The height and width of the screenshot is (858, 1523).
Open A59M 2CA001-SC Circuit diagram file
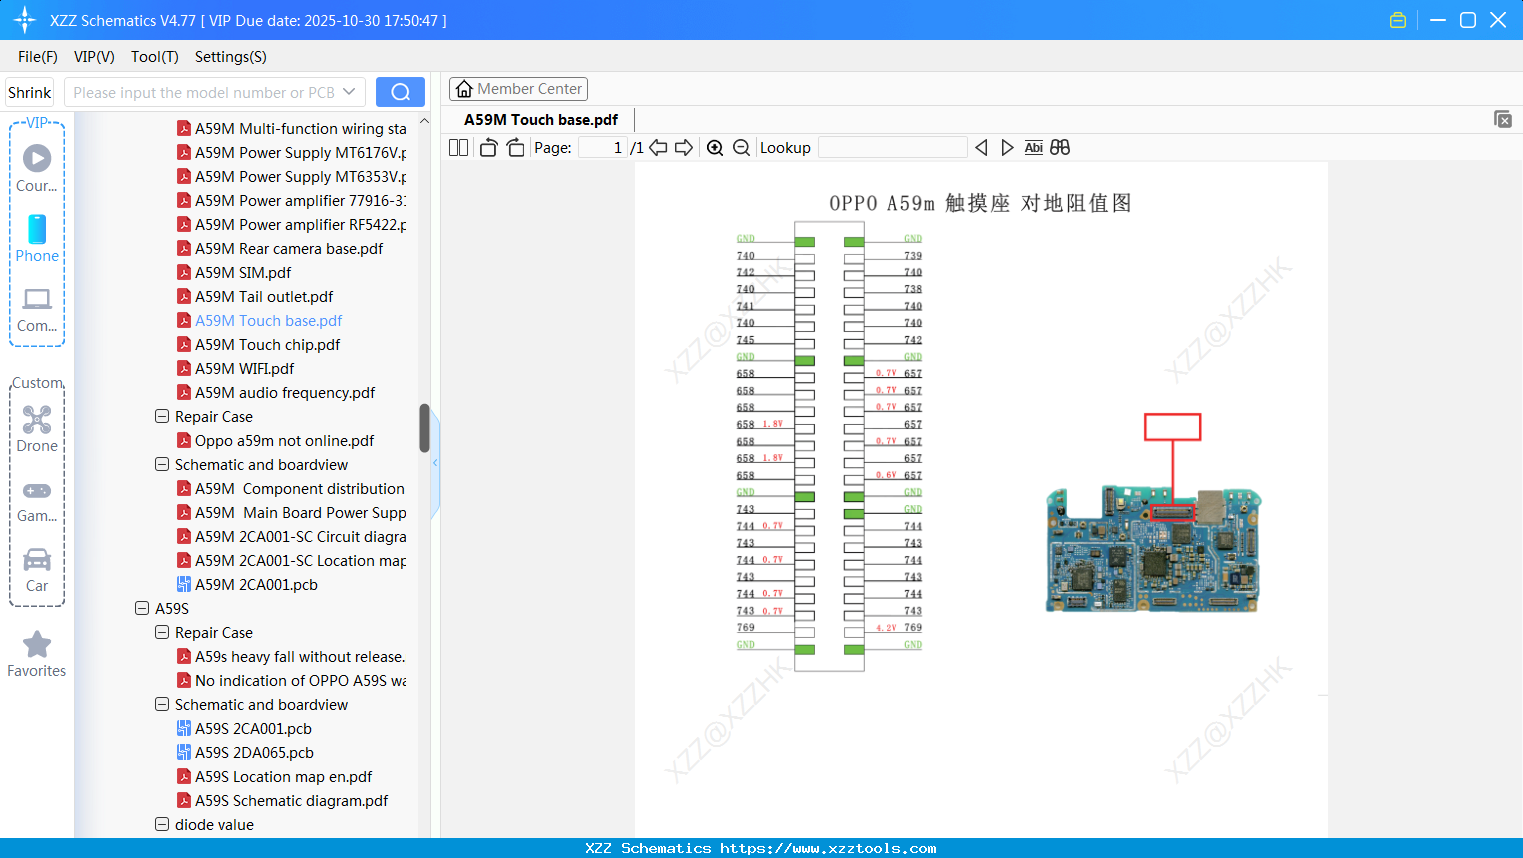291,537
